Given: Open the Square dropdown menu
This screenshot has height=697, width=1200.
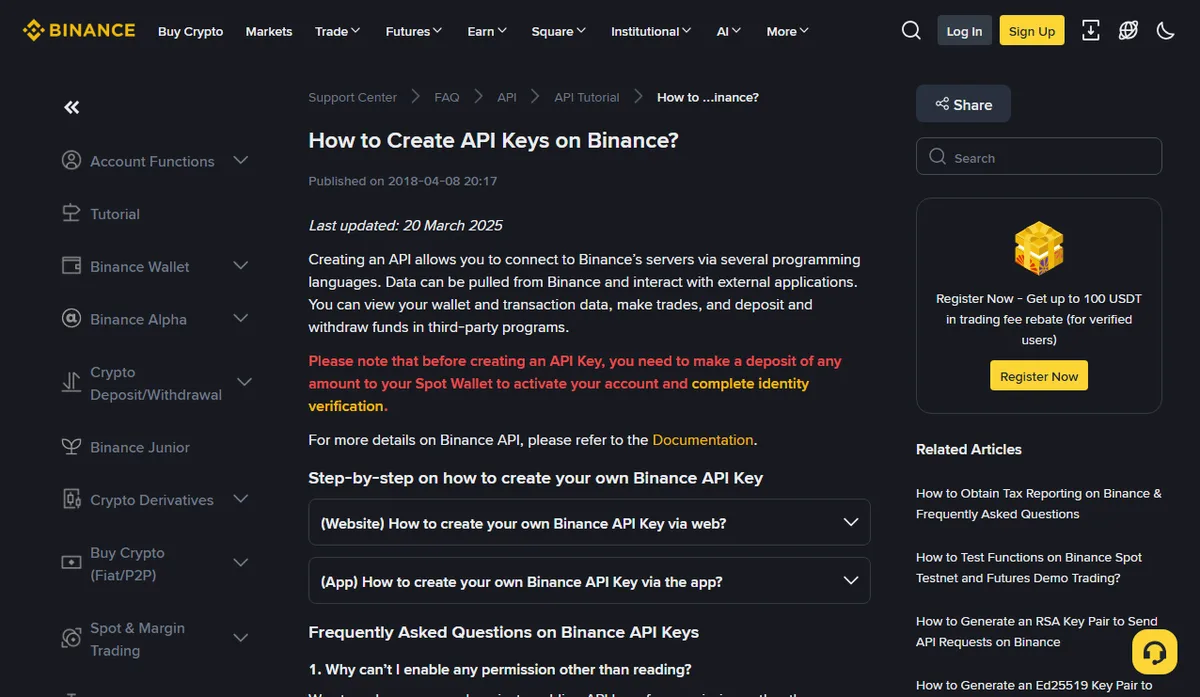Looking at the screenshot, I should [559, 31].
